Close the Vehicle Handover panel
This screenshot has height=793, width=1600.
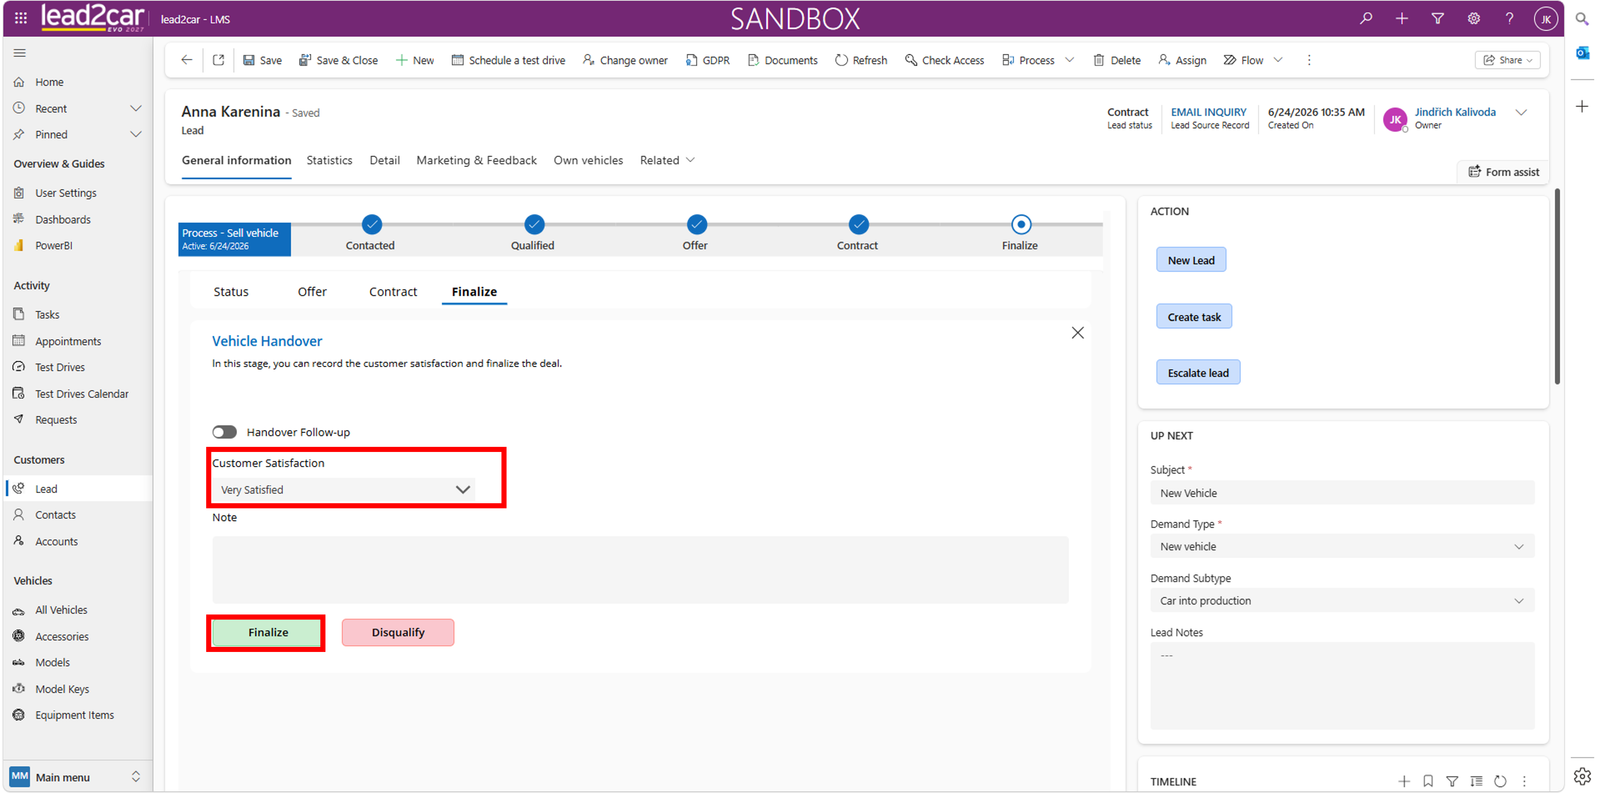point(1077,333)
